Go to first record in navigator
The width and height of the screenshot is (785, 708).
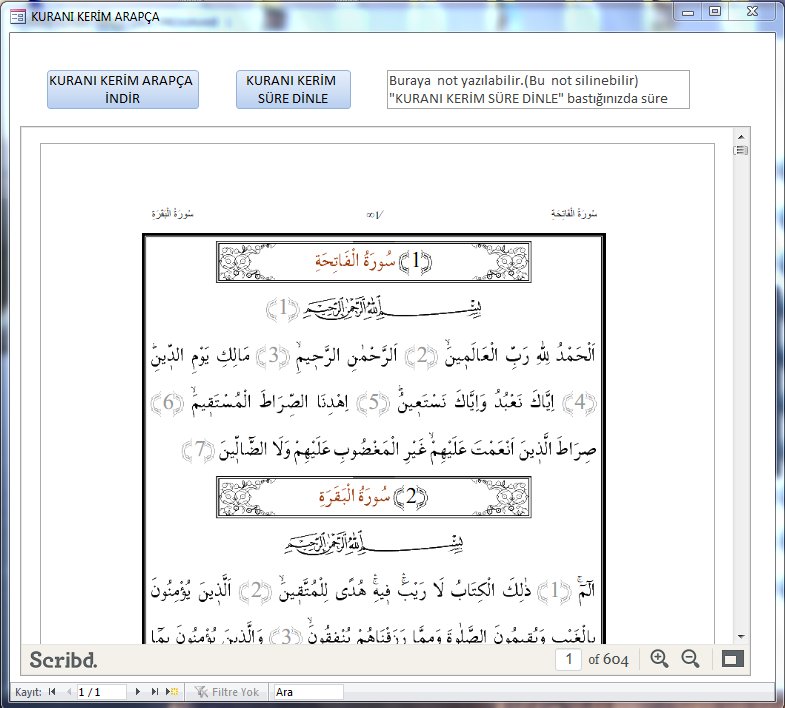(52, 692)
